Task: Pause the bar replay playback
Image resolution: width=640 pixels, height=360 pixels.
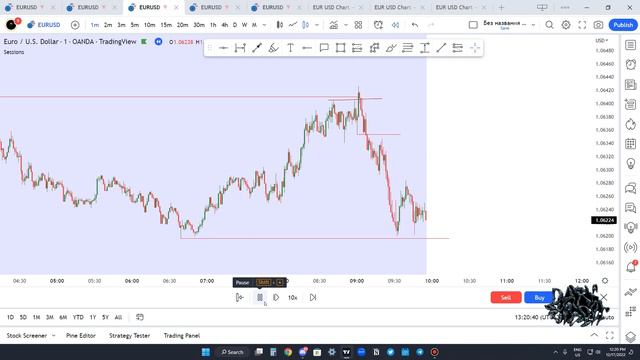Action: click(x=260, y=298)
